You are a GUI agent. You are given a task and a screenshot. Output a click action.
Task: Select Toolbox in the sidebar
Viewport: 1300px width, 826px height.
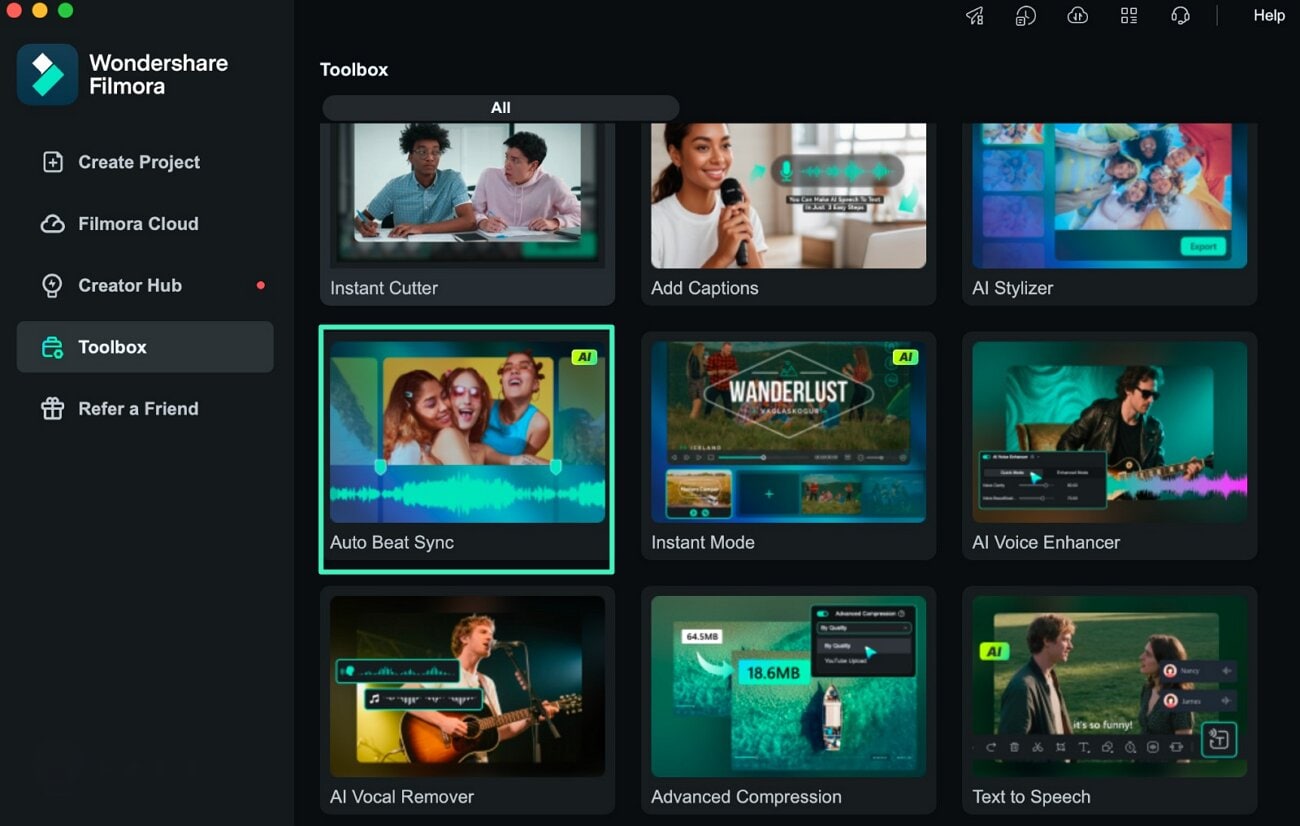[x=145, y=347]
